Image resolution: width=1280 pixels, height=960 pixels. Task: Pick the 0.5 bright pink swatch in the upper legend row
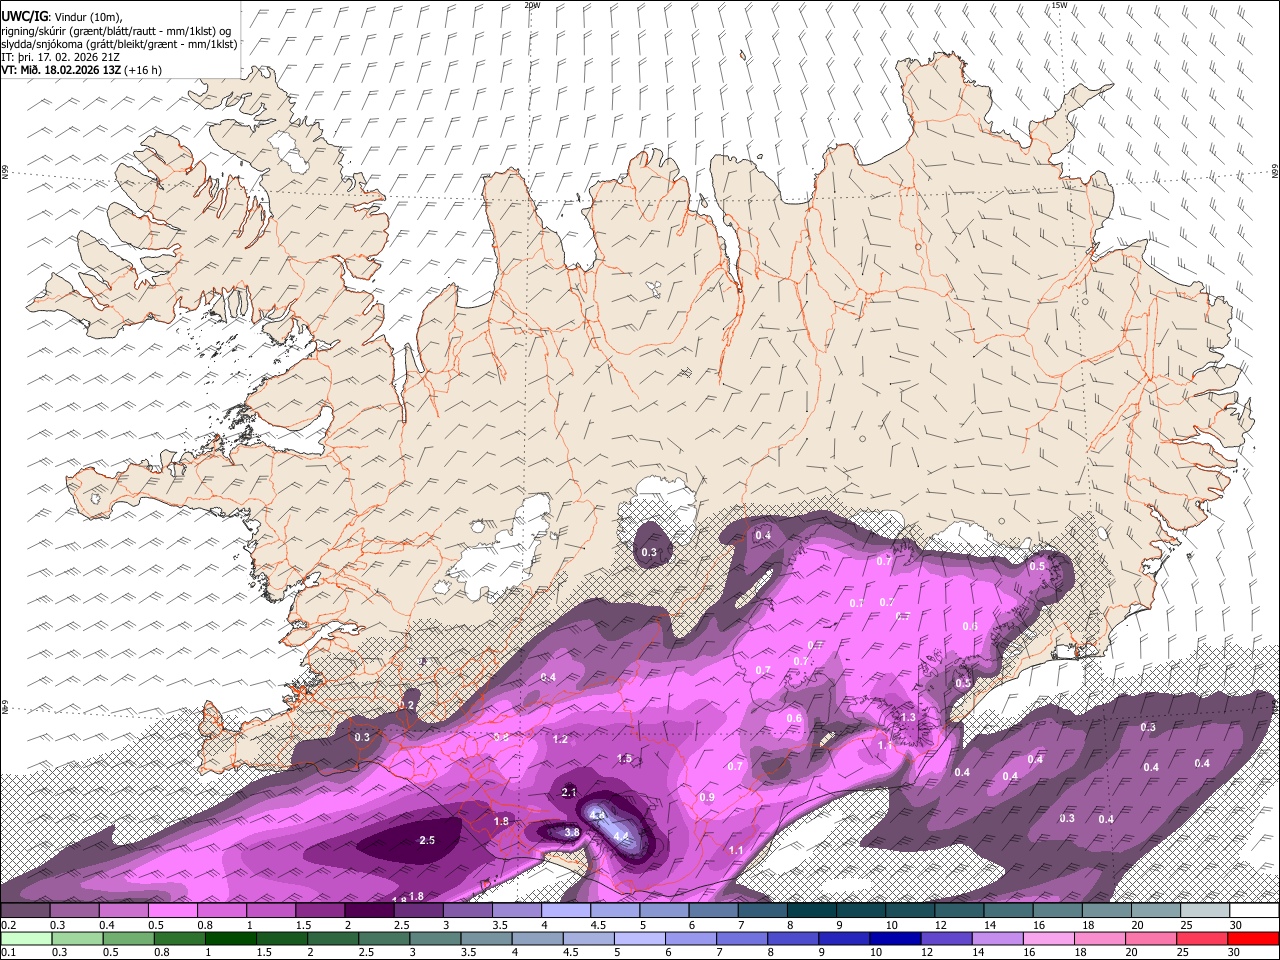point(172,911)
